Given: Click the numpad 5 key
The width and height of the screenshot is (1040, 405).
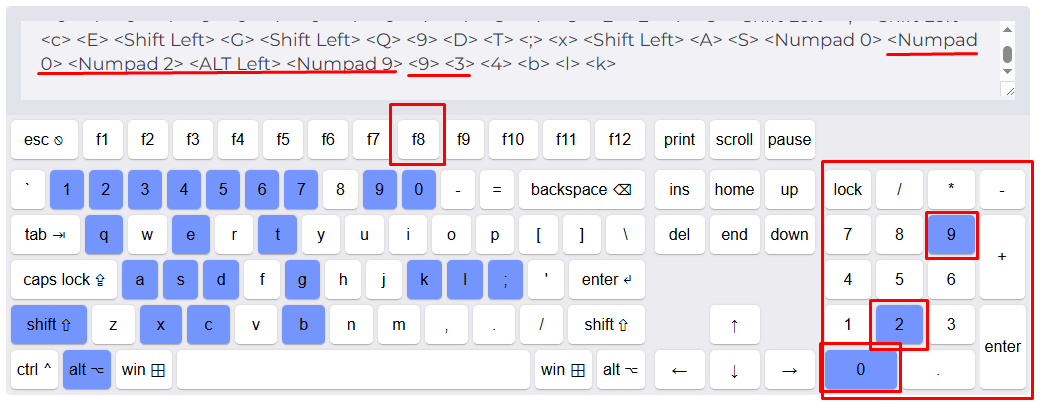Looking at the screenshot, I should pos(899,280).
